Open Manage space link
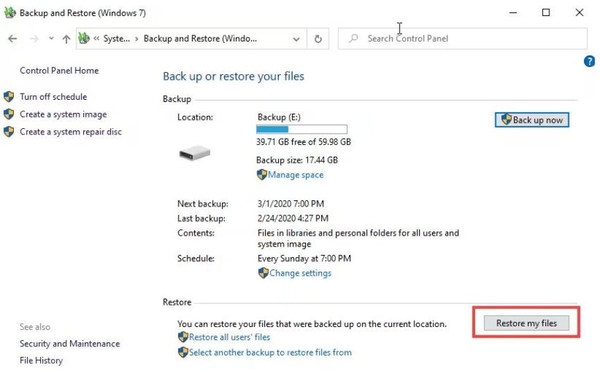600x370 pixels. point(295,175)
